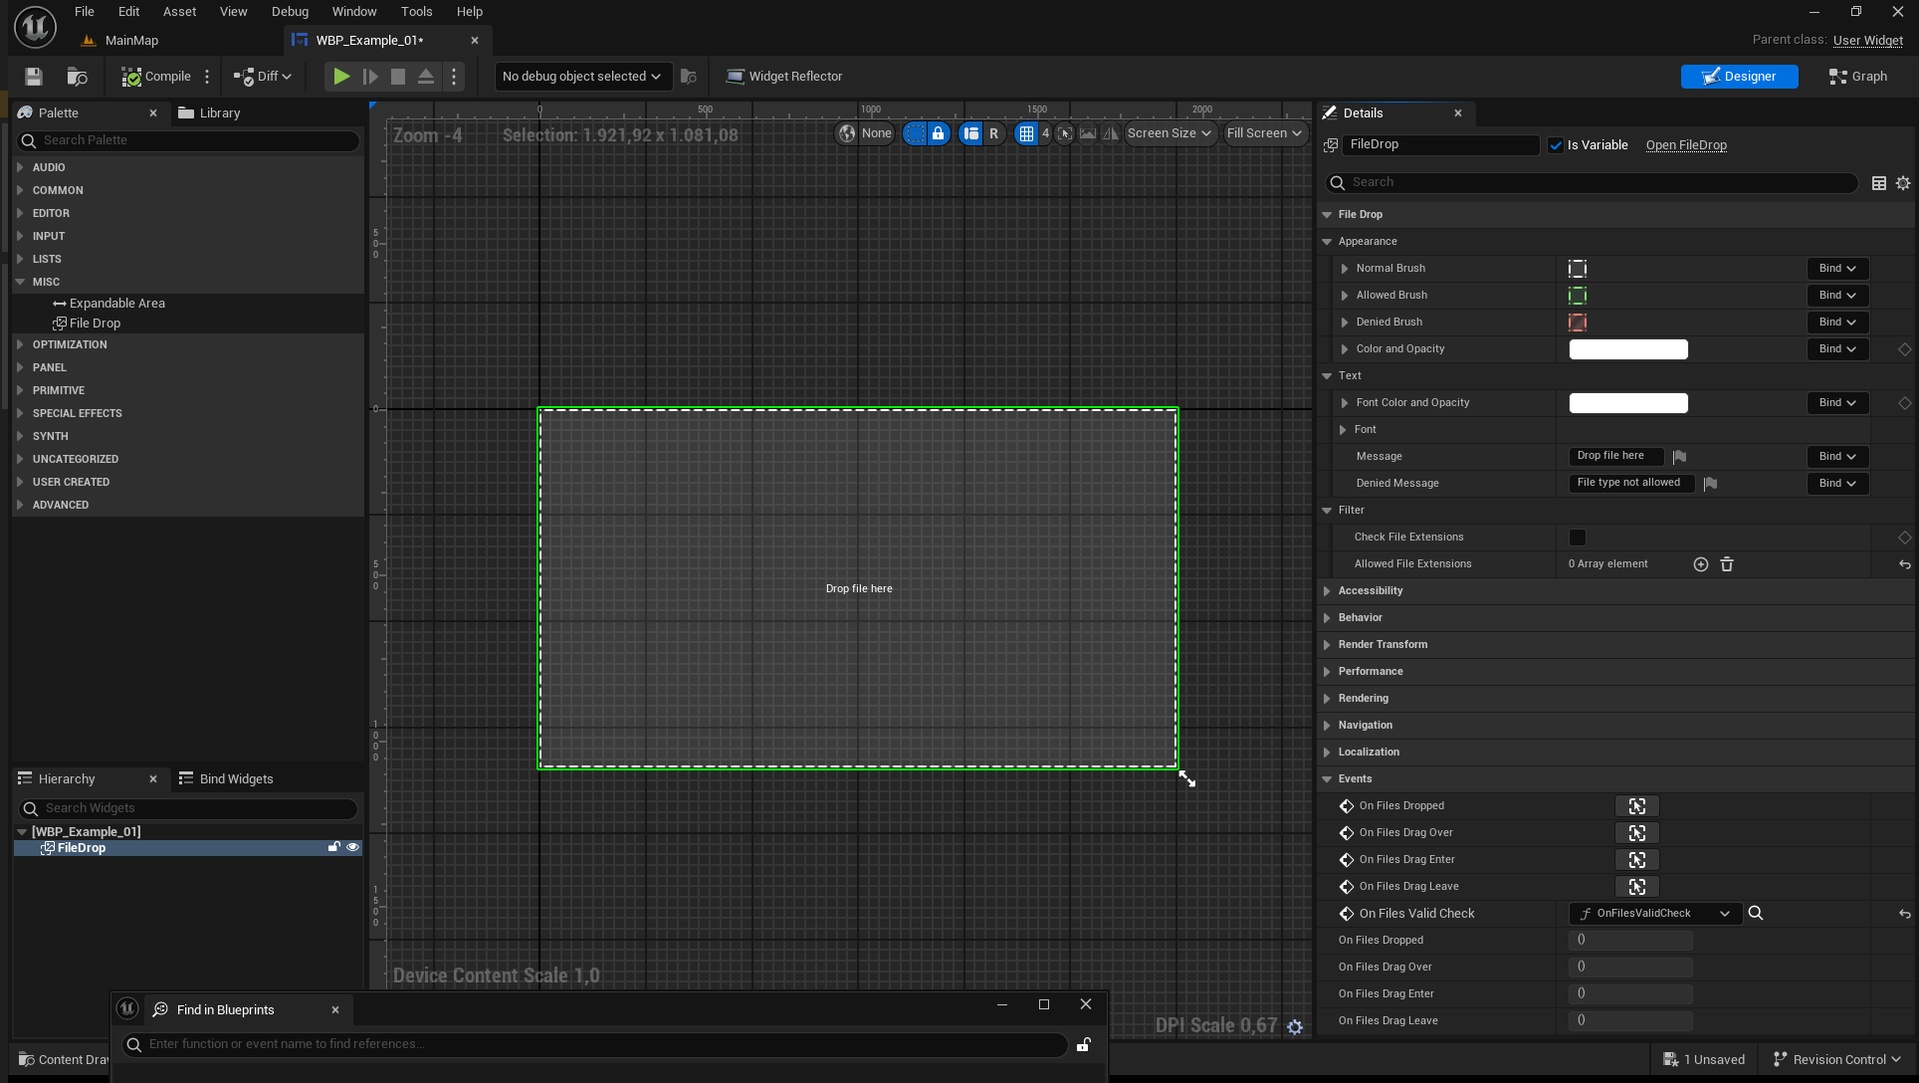
Task: Click the Designer mode button
Action: pyautogui.click(x=1739, y=76)
